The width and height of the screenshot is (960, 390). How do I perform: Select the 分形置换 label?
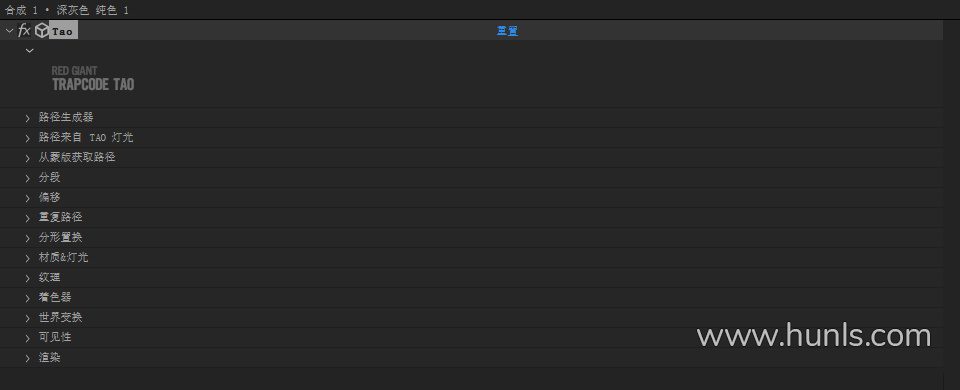click(x=61, y=238)
